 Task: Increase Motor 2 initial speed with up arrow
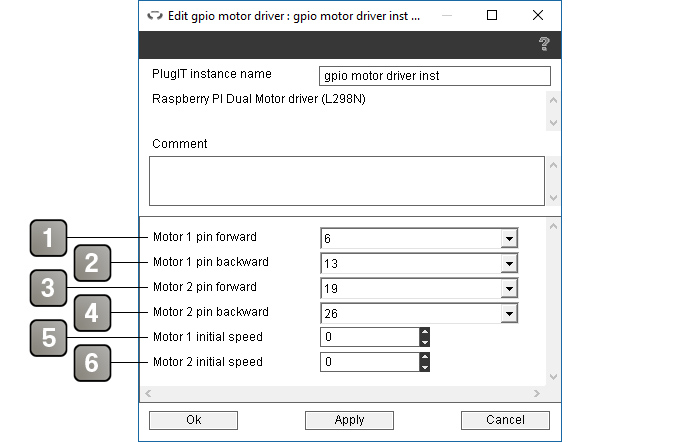click(x=425, y=357)
